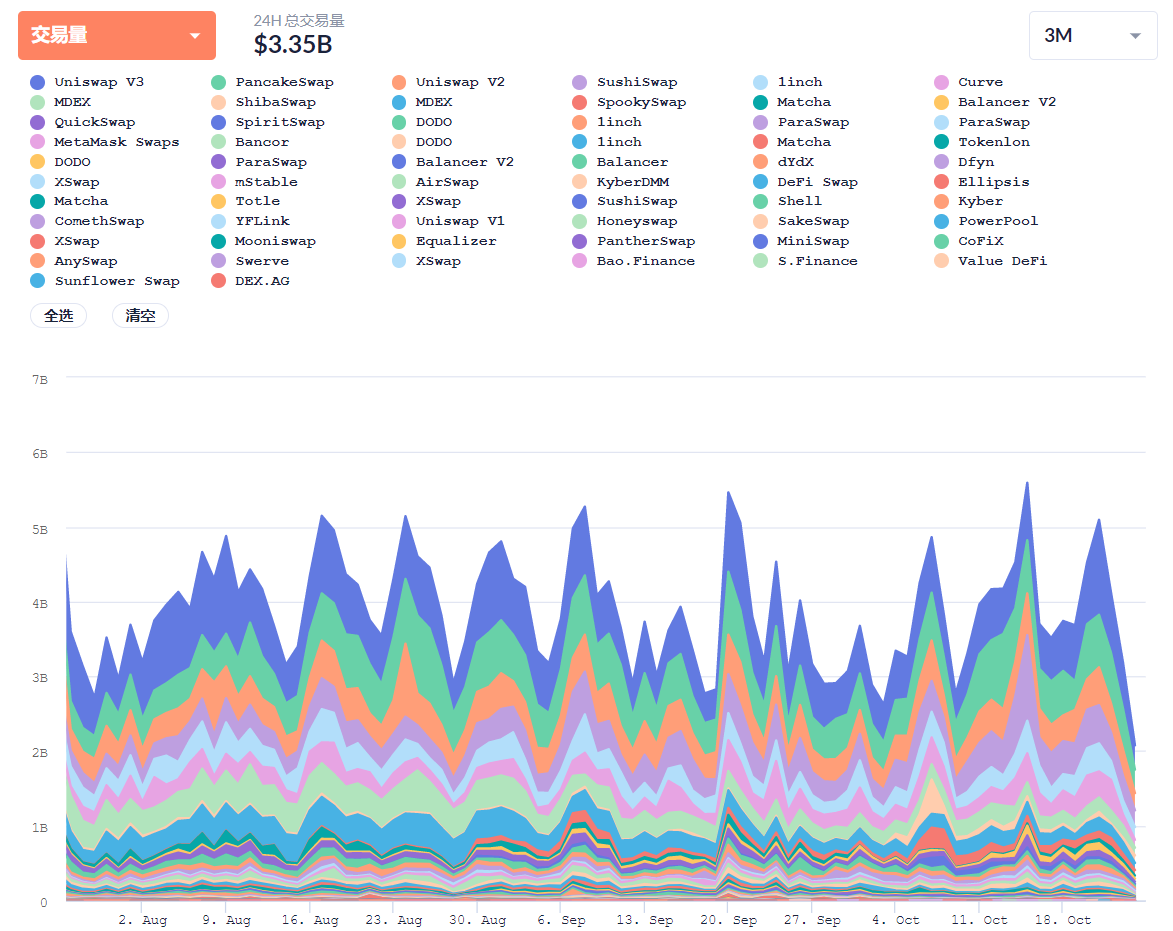The height and width of the screenshot is (931, 1173).
Task: Toggle the MetaMask Swaps legend entry
Action: click(105, 142)
